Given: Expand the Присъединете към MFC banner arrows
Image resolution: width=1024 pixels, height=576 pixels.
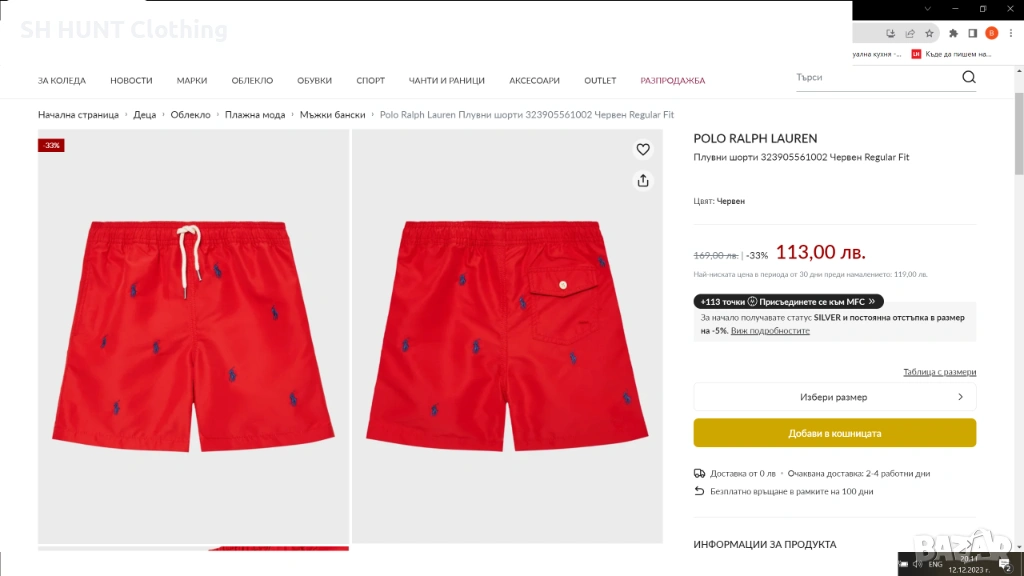Looking at the screenshot, I should click(872, 302).
